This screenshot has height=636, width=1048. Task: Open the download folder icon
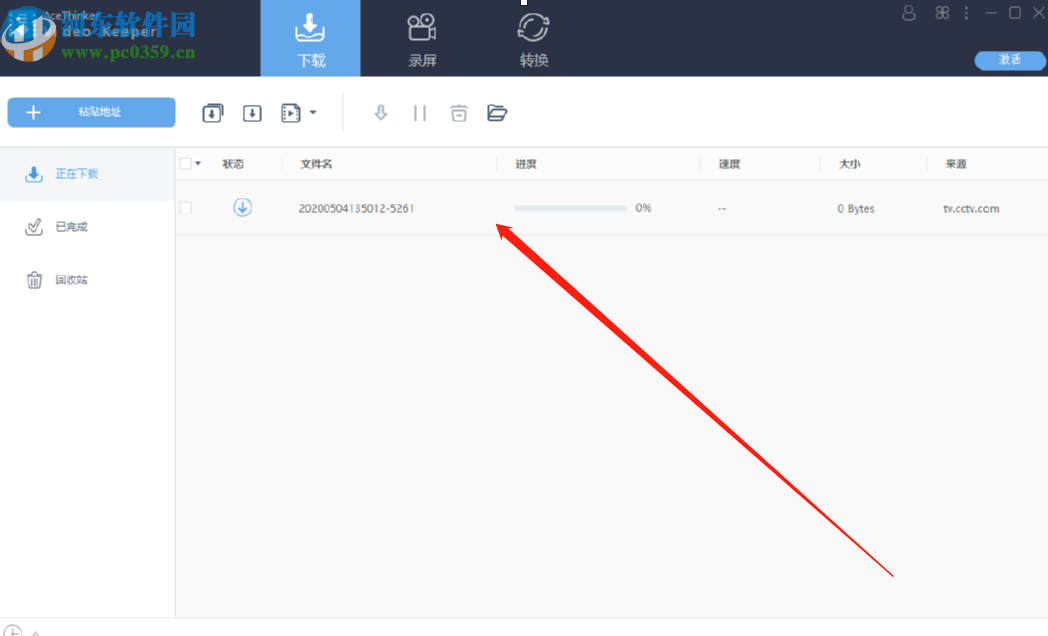[497, 113]
